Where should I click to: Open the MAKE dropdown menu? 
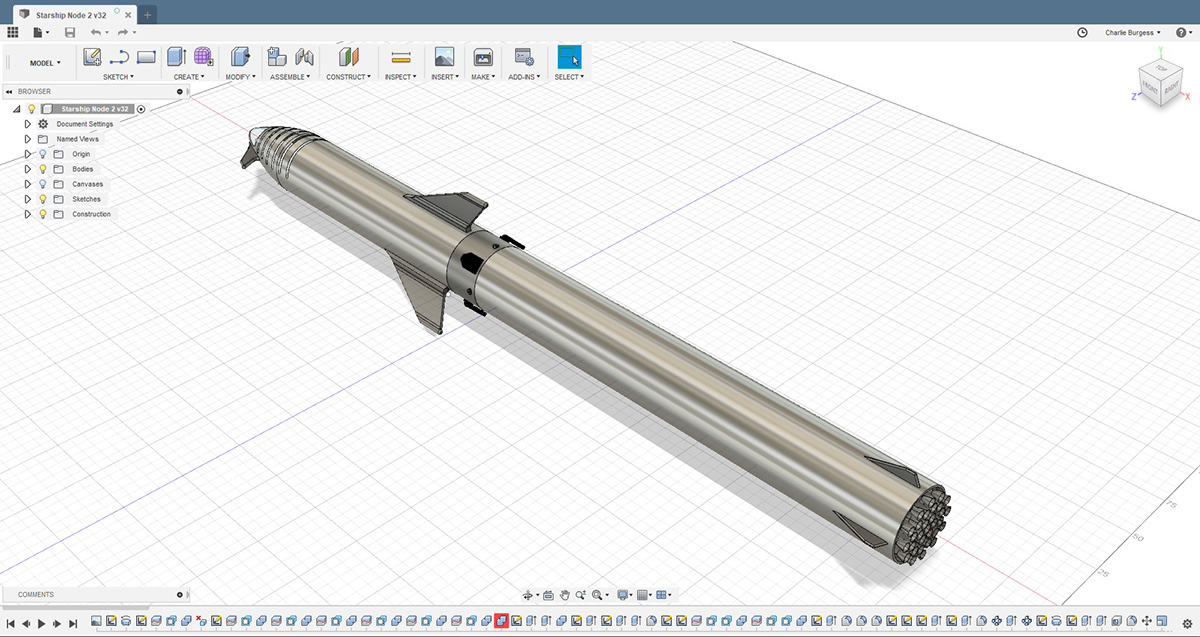(x=483, y=77)
